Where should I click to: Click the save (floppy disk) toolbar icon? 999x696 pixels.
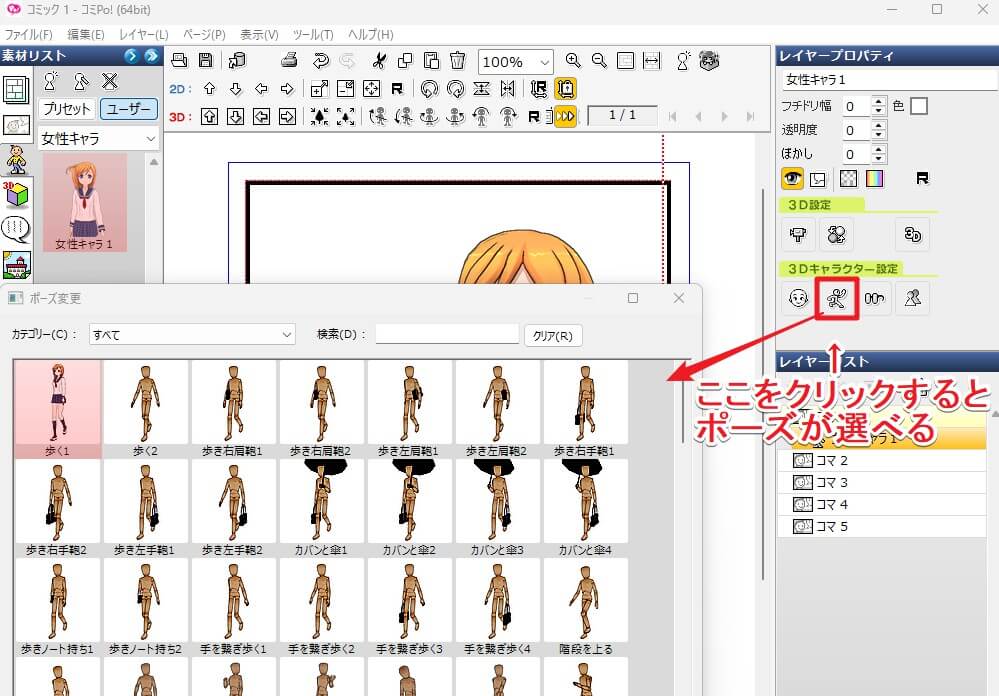click(x=205, y=61)
